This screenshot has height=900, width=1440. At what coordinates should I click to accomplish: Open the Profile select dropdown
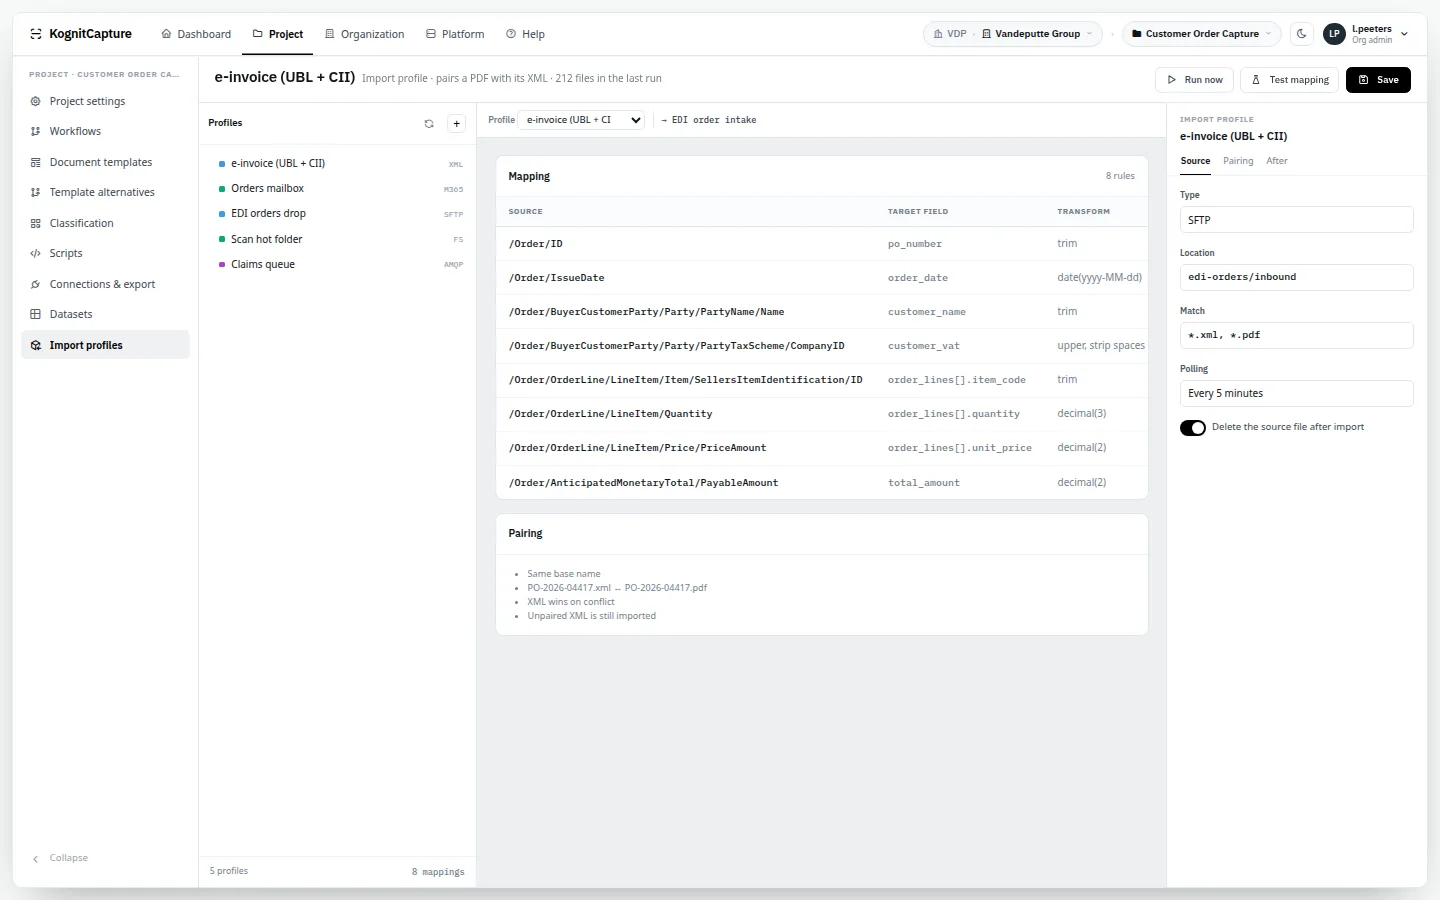click(582, 120)
